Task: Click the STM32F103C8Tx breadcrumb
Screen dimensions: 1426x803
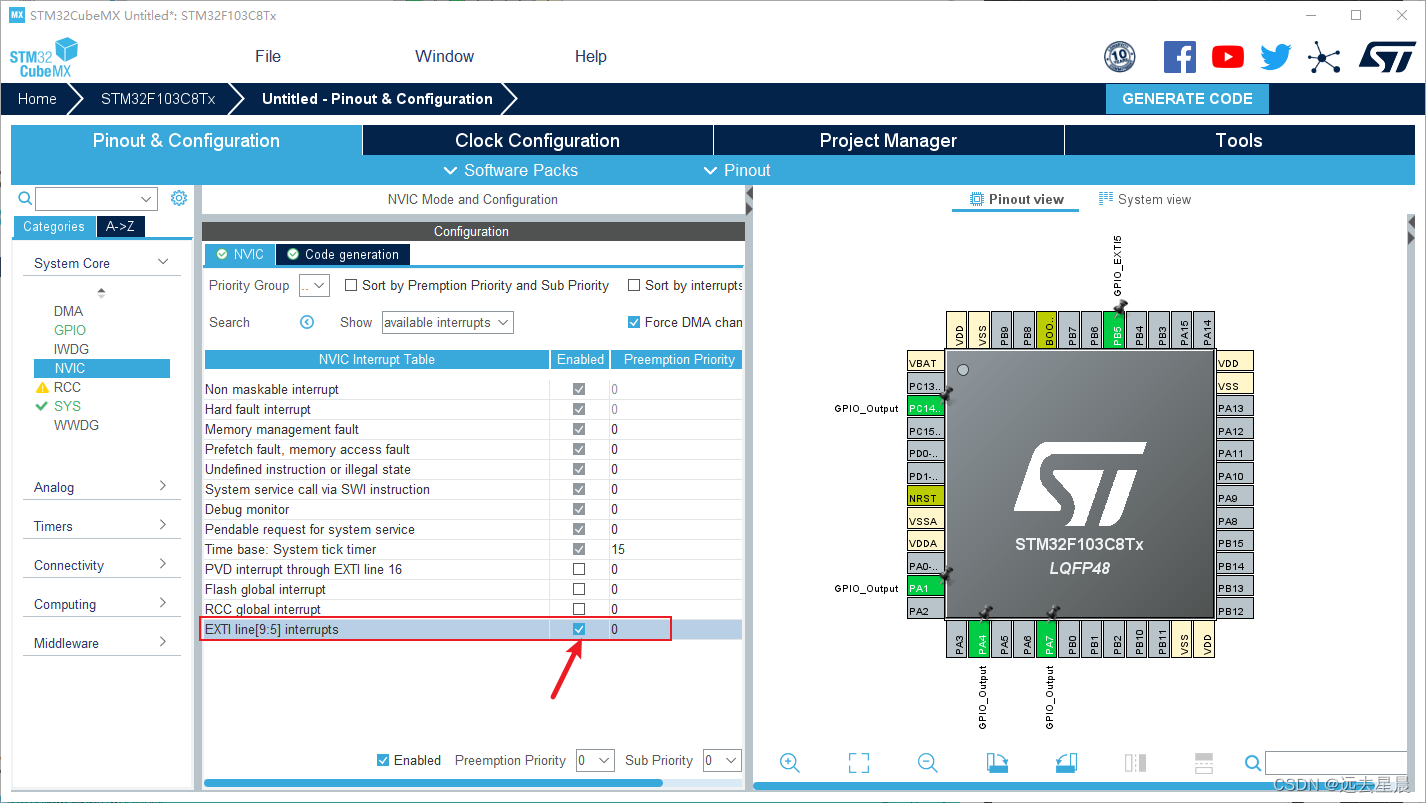Action: (158, 99)
